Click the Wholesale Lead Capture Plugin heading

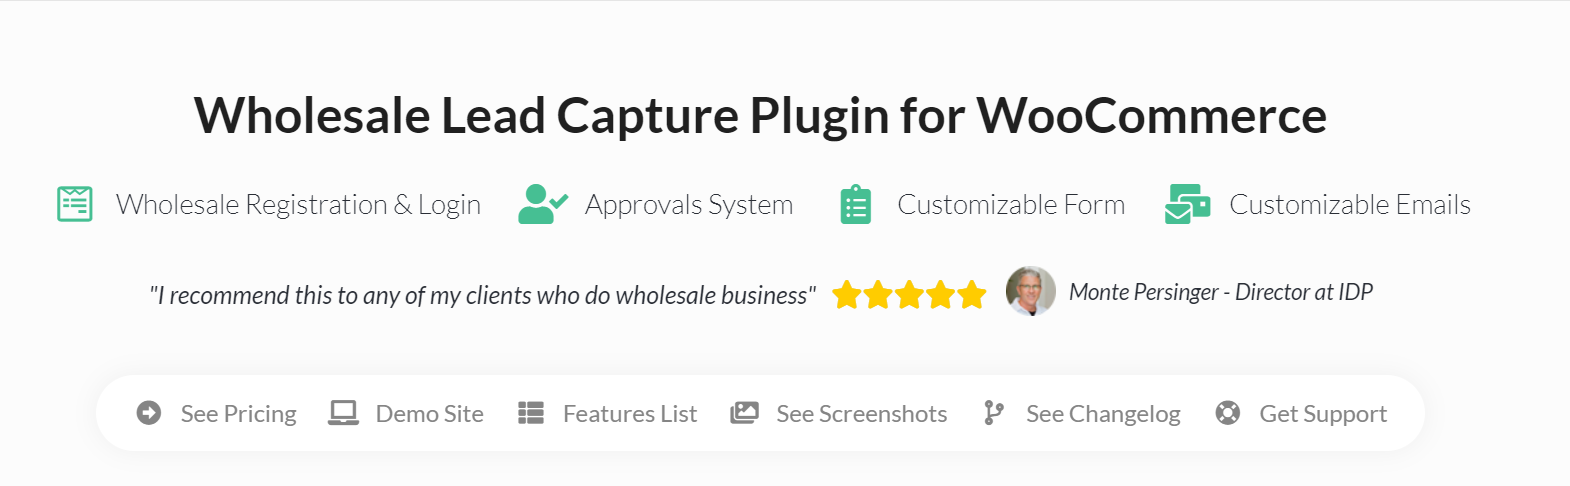tap(760, 115)
